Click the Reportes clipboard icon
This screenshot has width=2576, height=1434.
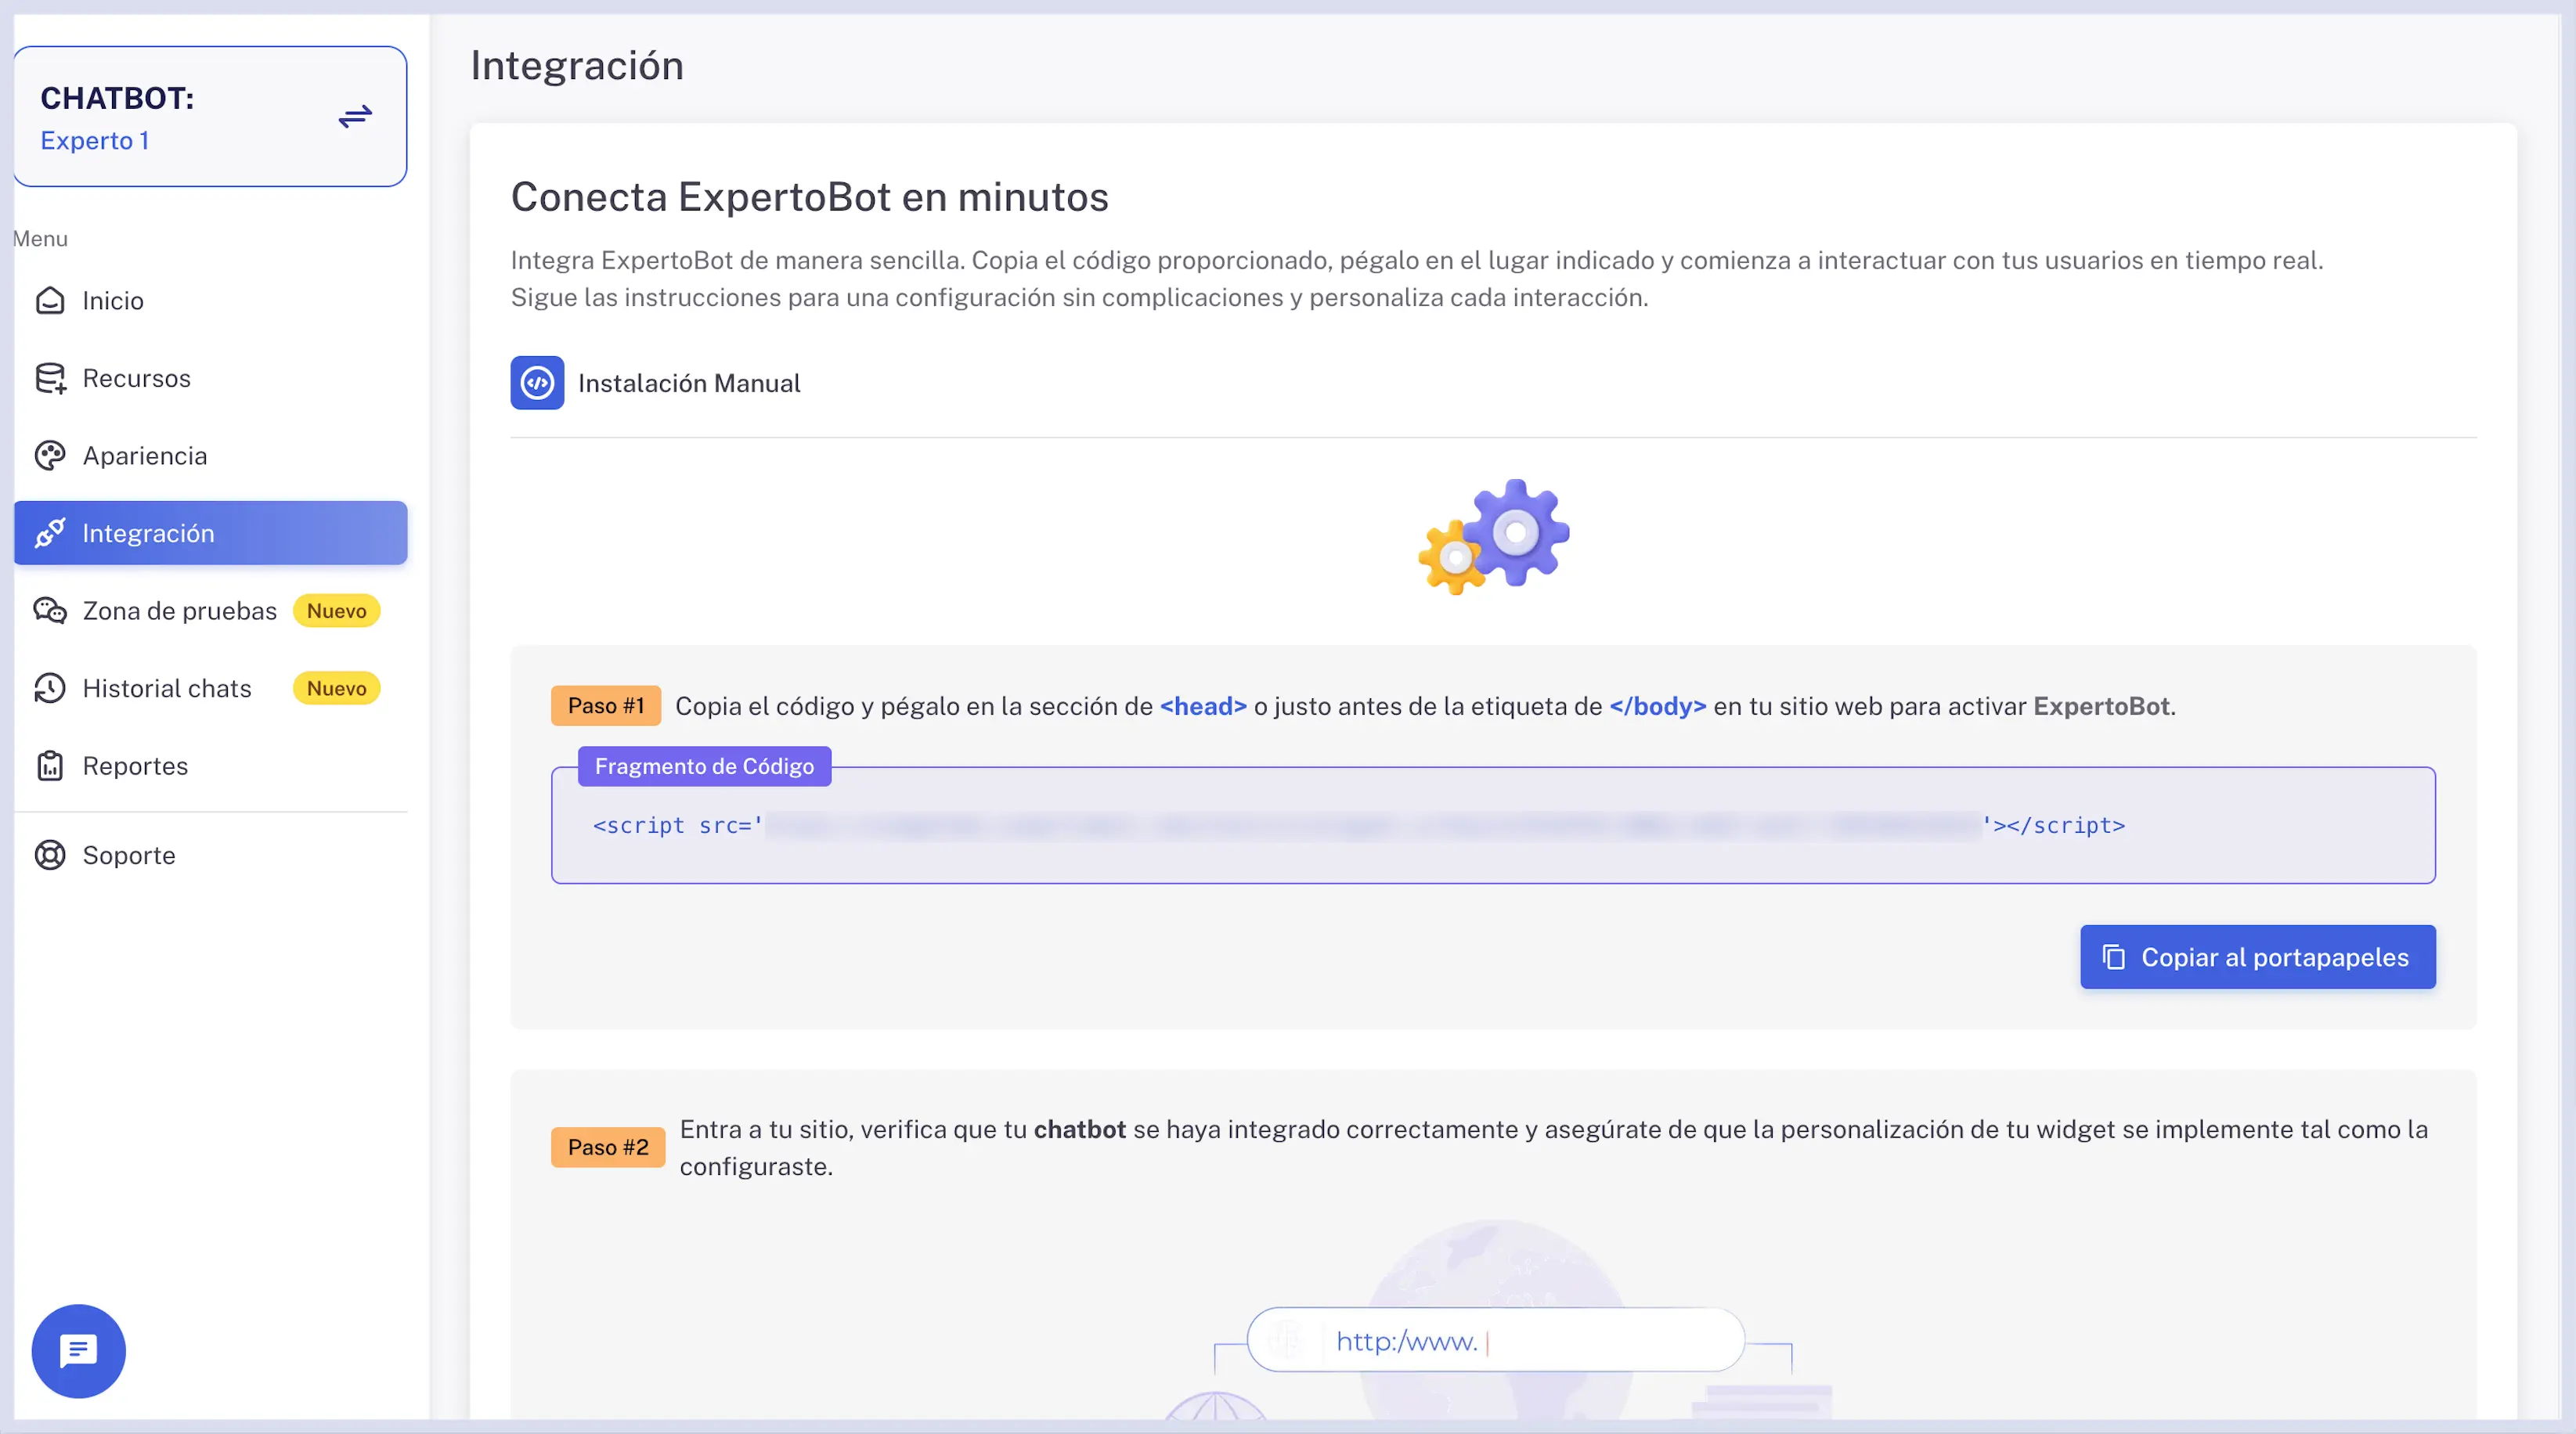click(50, 765)
